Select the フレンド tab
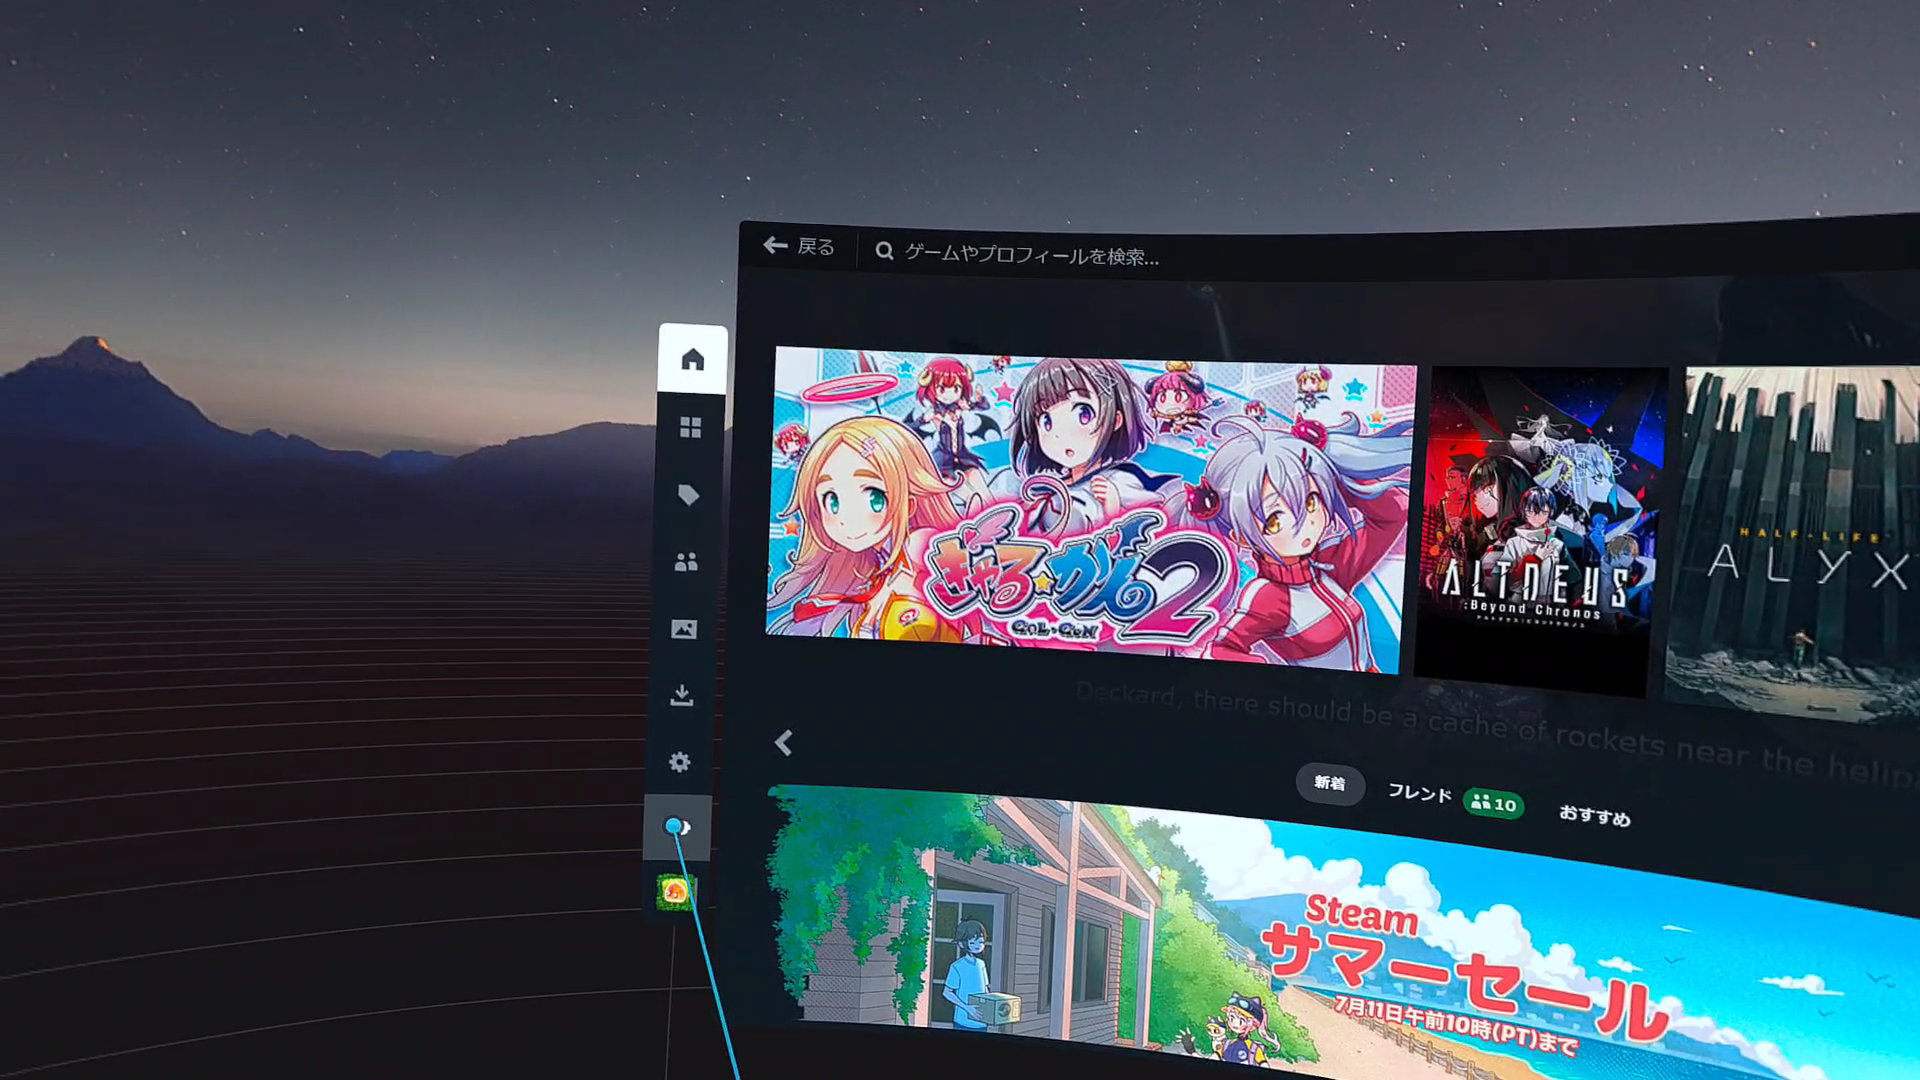Image resolution: width=1920 pixels, height=1080 pixels. [1419, 793]
